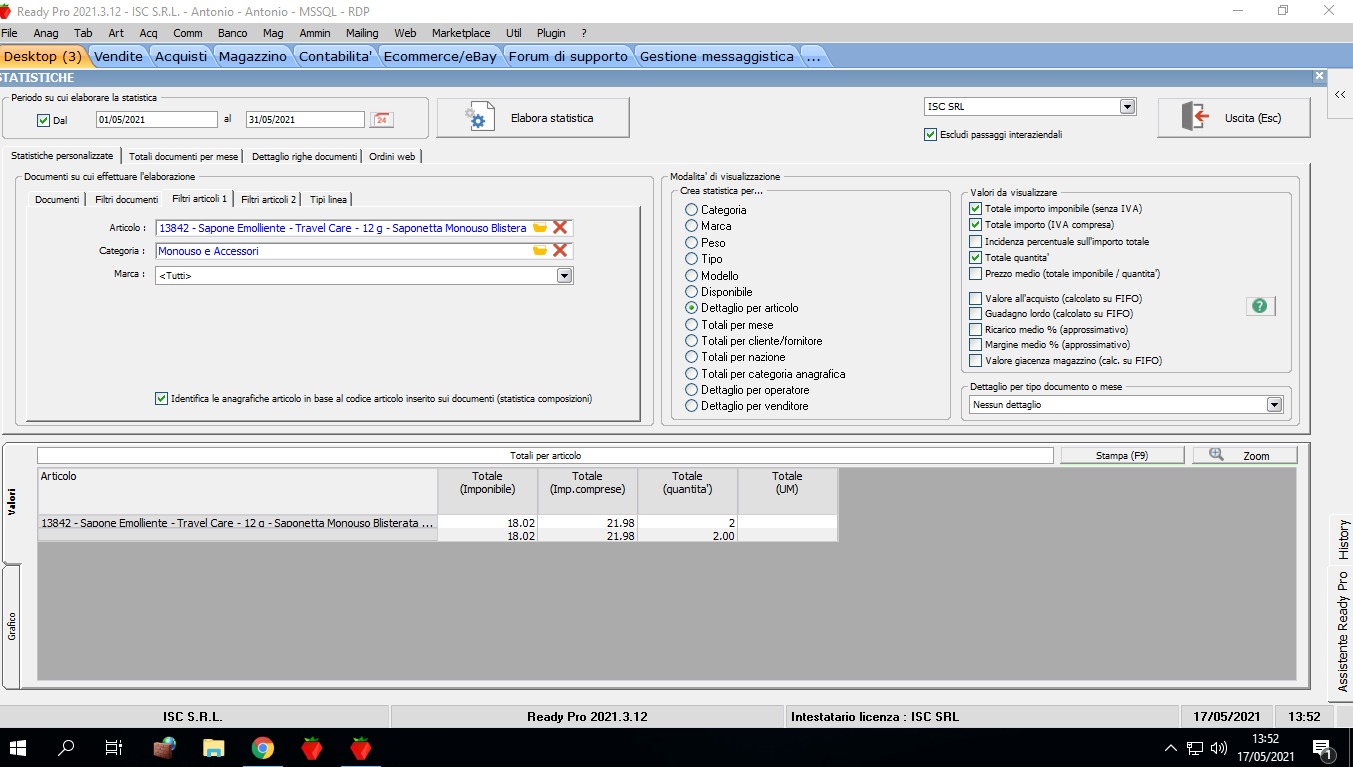The height and width of the screenshot is (767, 1353).
Task: Open the Banco menu
Action: (x=232, y=33)
